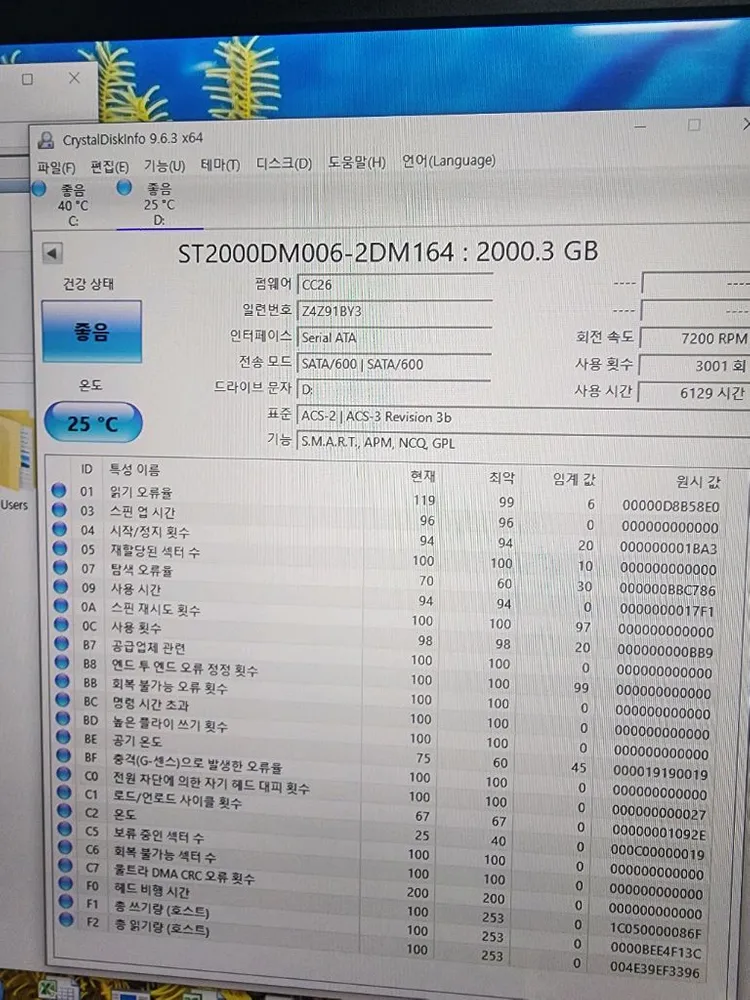Open the 파일(F) menu
This screenshot has height=1000, width=750.
pos(56,167)
